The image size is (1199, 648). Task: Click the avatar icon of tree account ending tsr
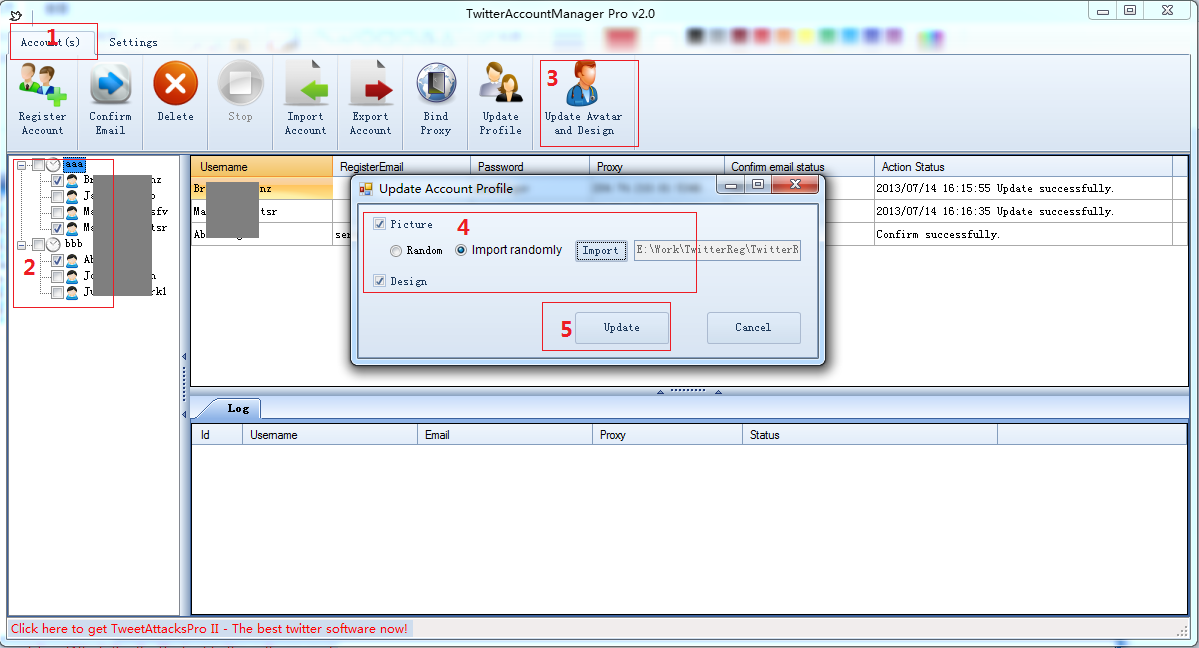tap(73, 228)
